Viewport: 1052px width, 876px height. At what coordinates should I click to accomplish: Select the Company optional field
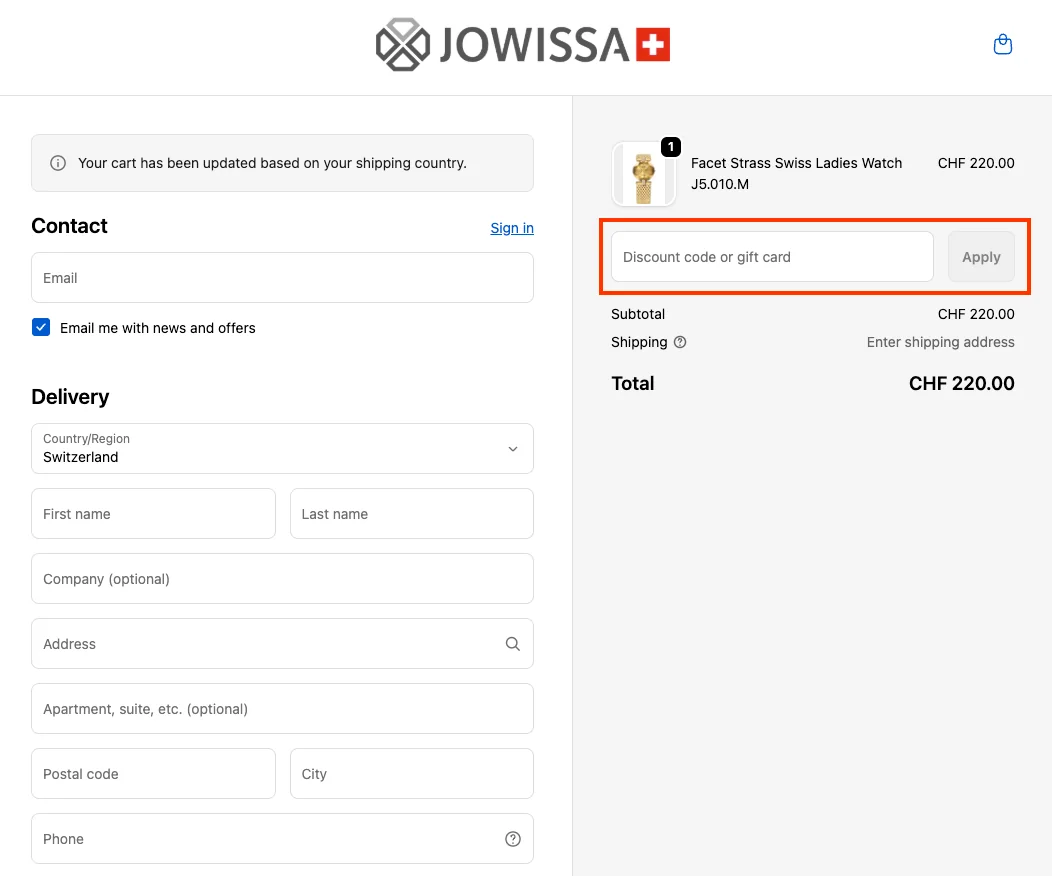[x=282, y=578]
